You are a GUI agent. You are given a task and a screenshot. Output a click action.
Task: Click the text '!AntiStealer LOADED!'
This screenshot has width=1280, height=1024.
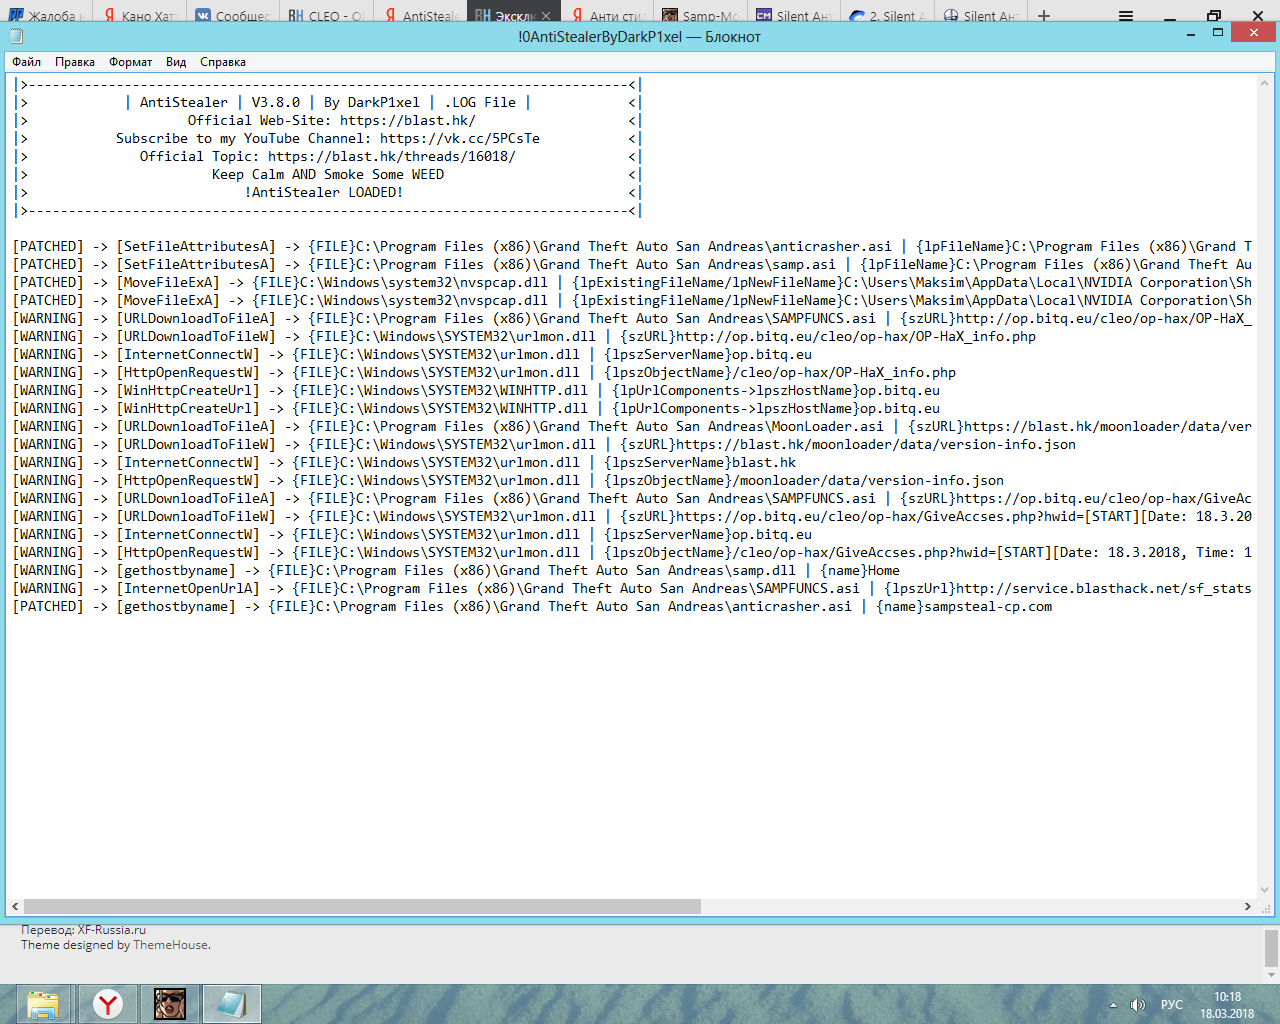(324, 193)
